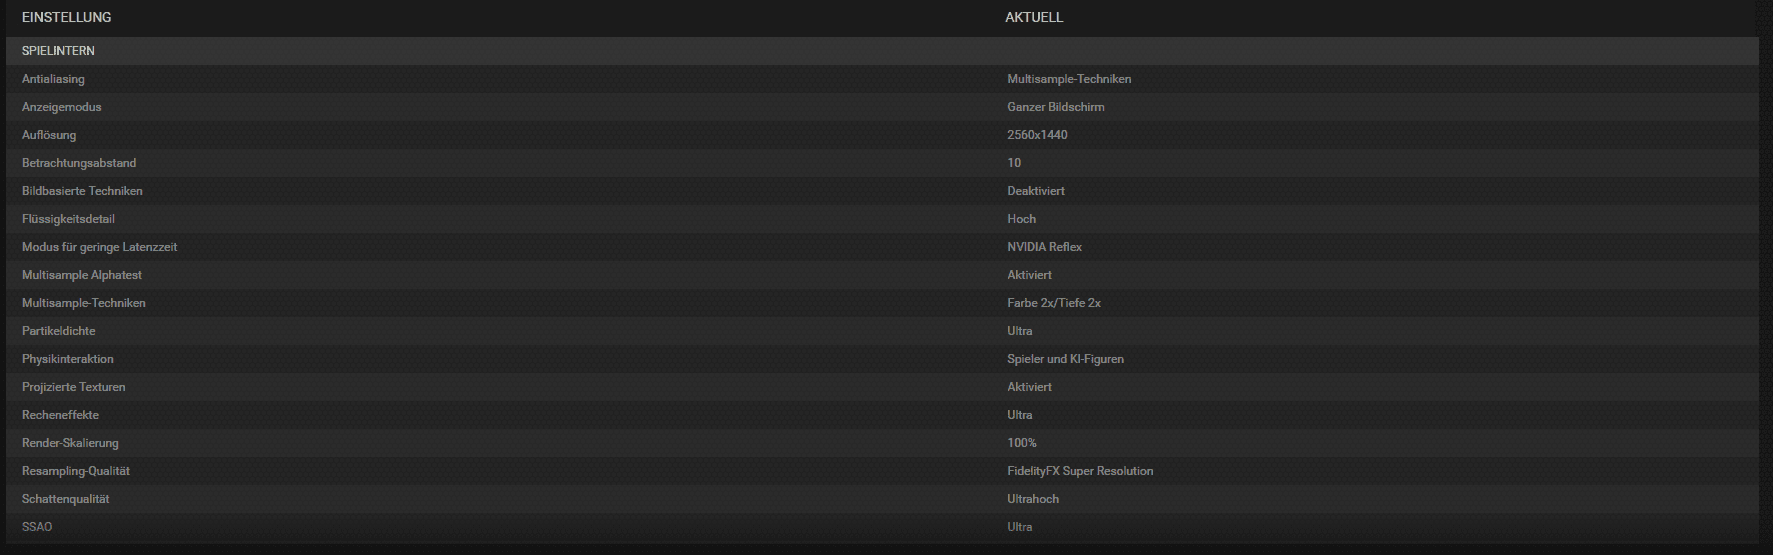Select the Schattenqualität setting label
The width and height of the screenshot is (1773, 555).
click(66, 499)
